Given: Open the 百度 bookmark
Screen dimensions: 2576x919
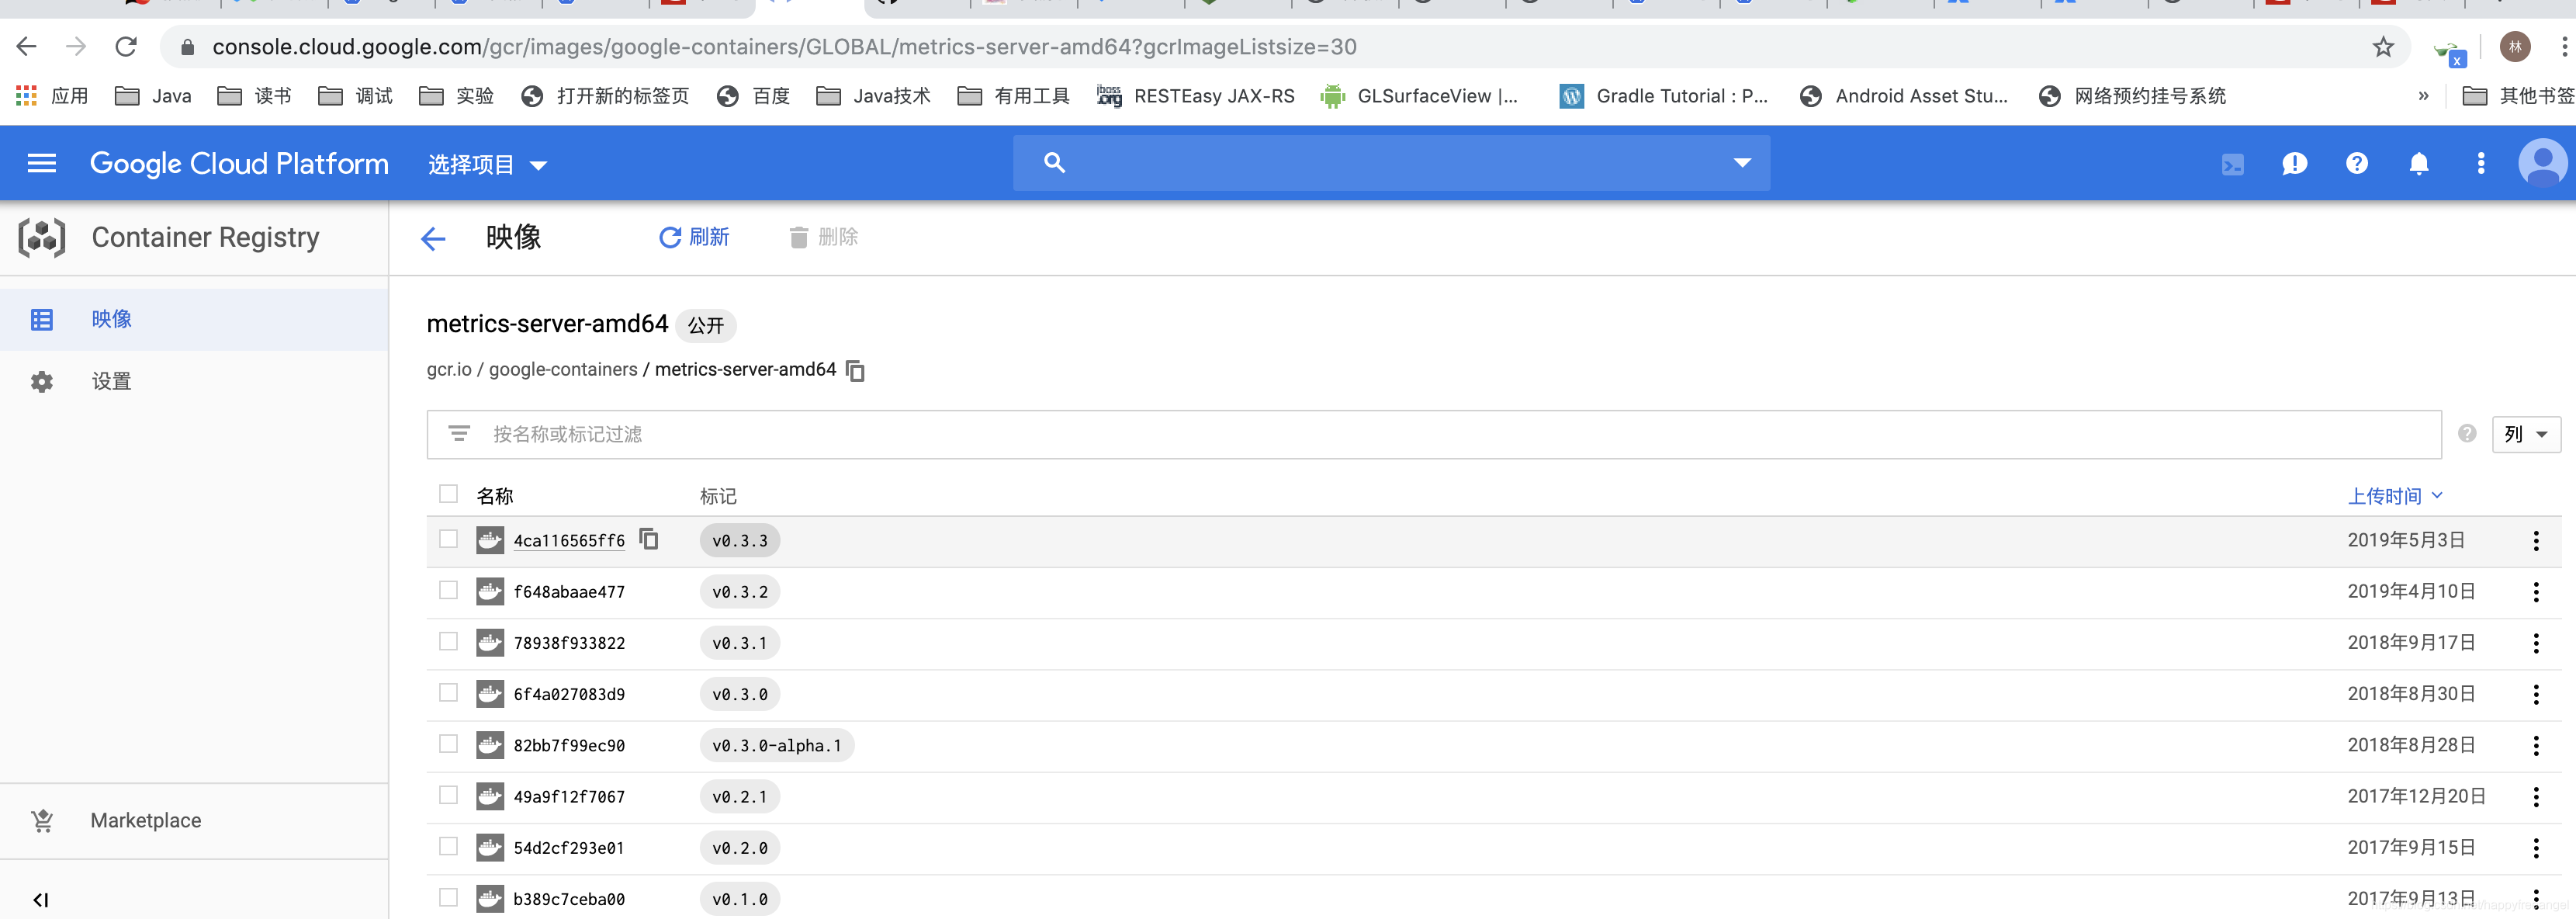Looking at the screenshot, I should 754,96.
